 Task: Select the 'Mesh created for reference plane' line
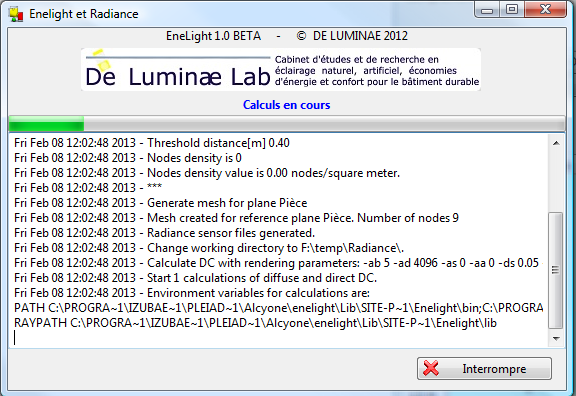[x=236, y=218]
